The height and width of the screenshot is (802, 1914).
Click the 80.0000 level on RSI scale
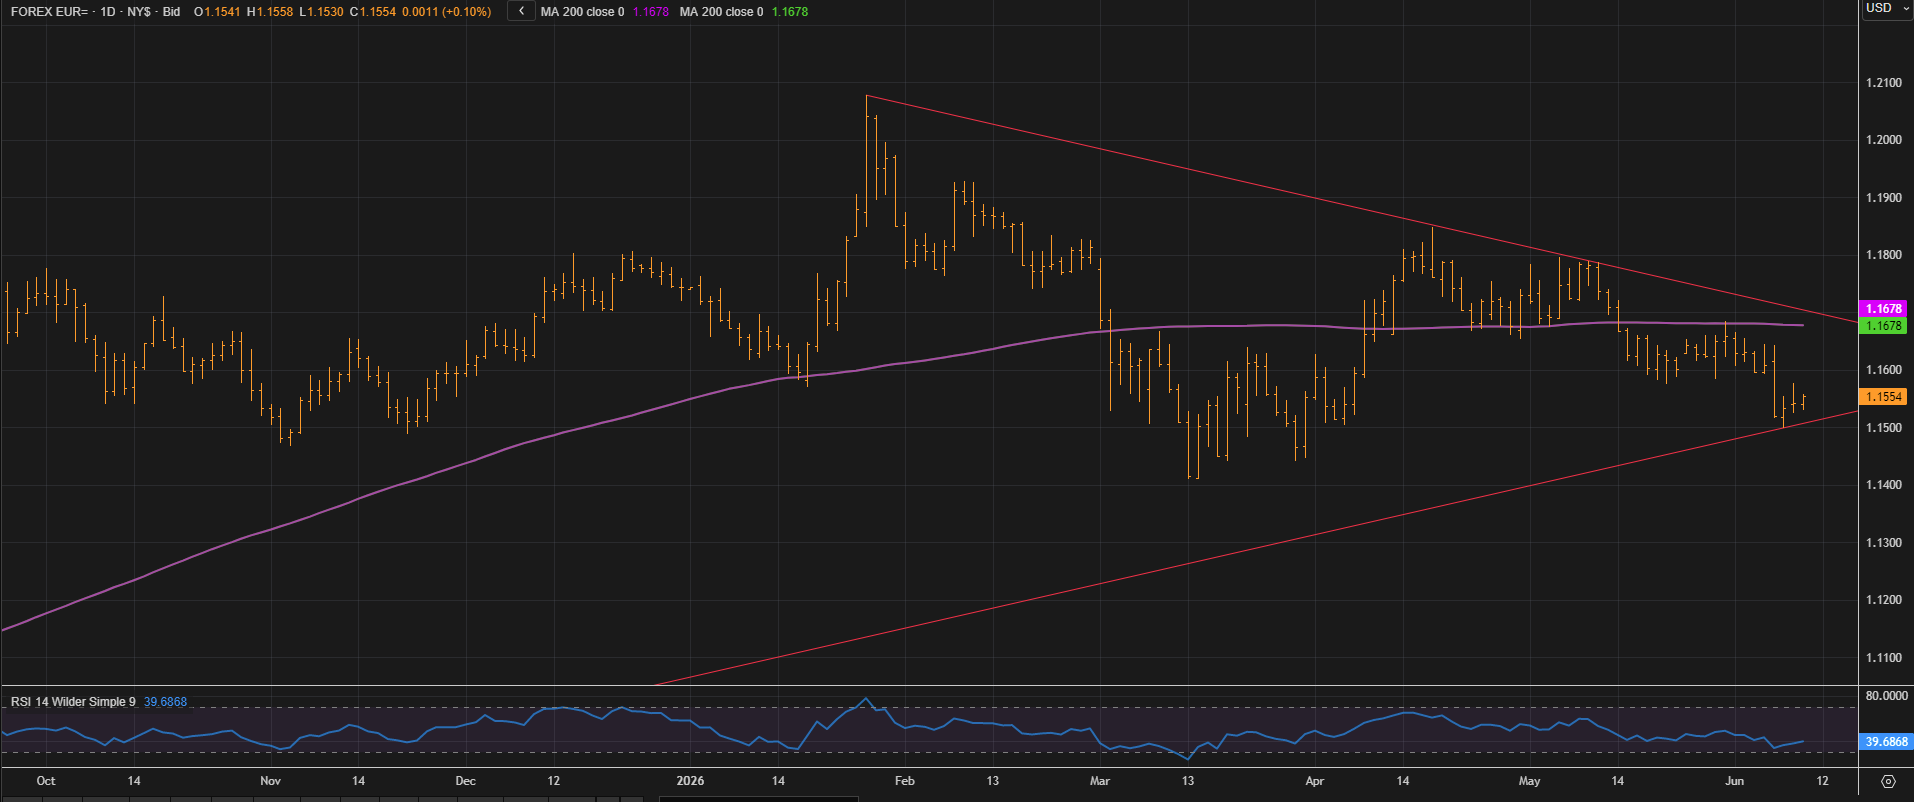(1887, 696)
